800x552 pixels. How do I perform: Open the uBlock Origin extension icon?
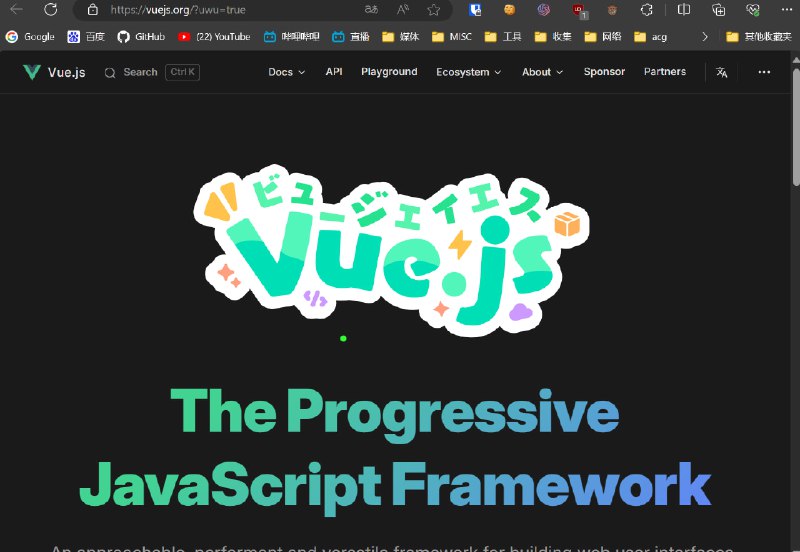coord(579,10)
